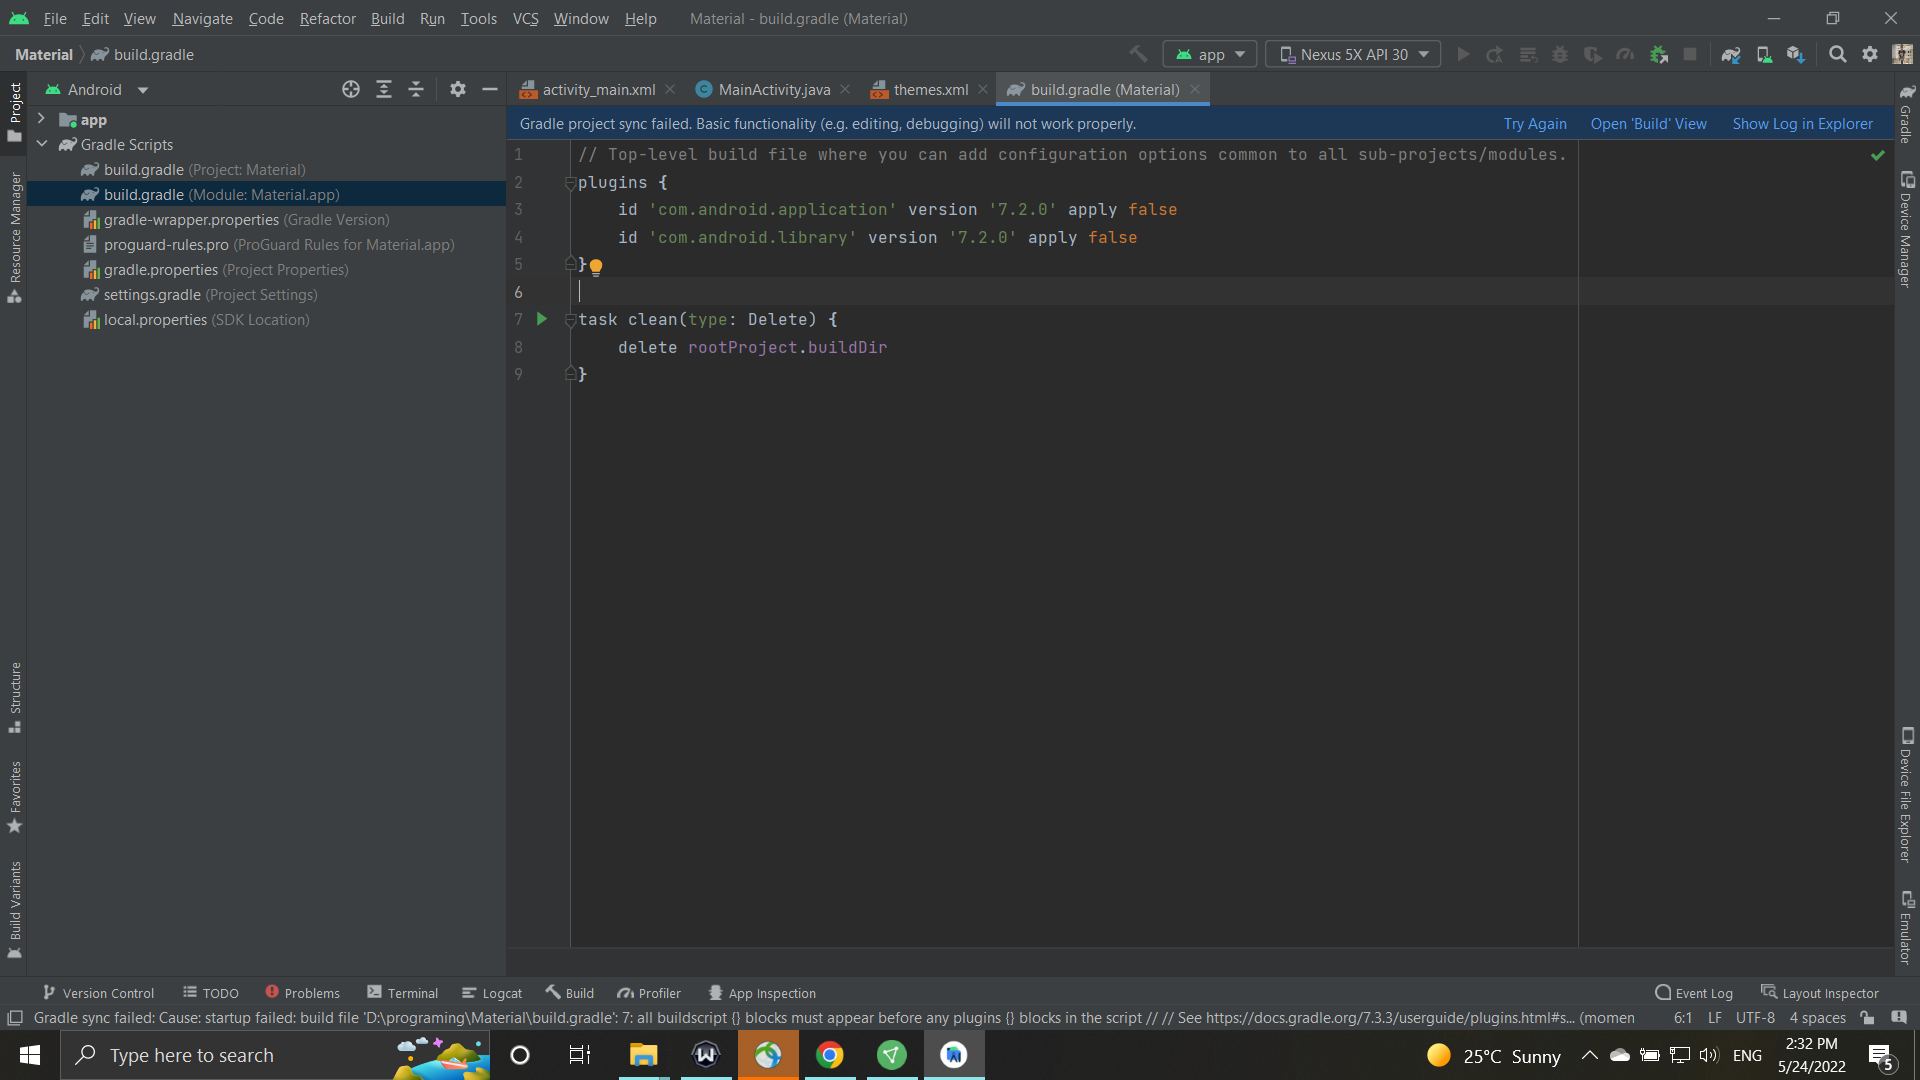Screen dimensions: 1920x1080
Task: Open the Problems tool window
Action: pyautogui.click(x=303, y=992)
